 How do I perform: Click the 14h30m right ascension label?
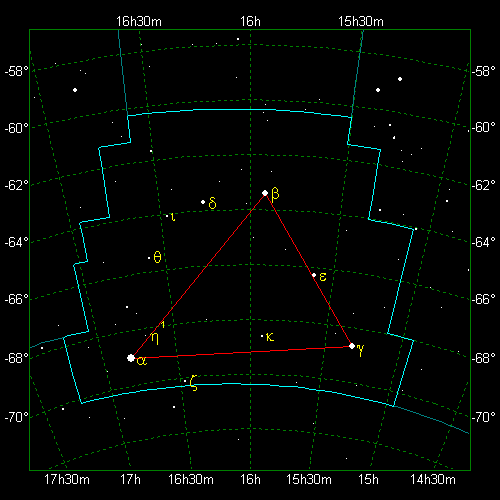click(433, 480)
